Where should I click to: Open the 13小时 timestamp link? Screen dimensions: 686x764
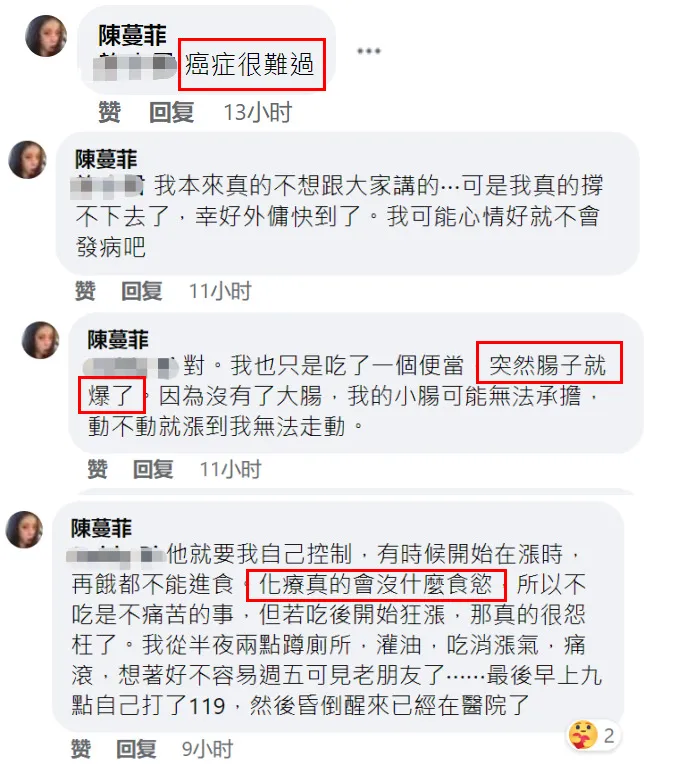click(x=258, y=113)
